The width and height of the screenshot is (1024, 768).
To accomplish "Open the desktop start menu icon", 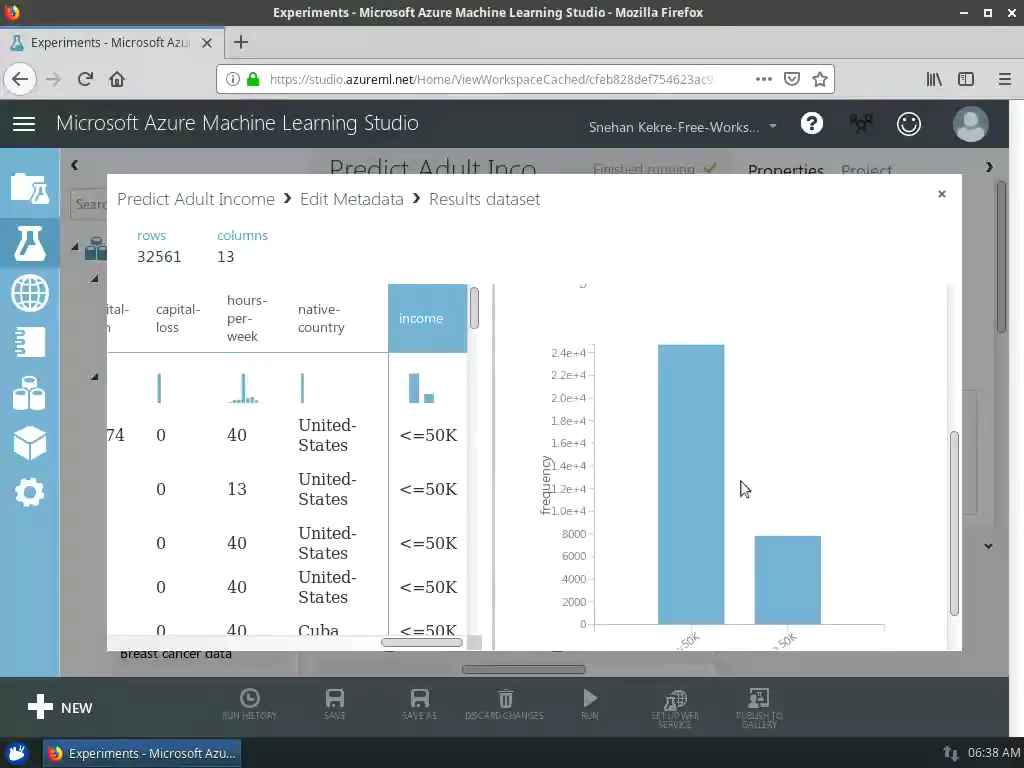I will [x=17, y=753].
